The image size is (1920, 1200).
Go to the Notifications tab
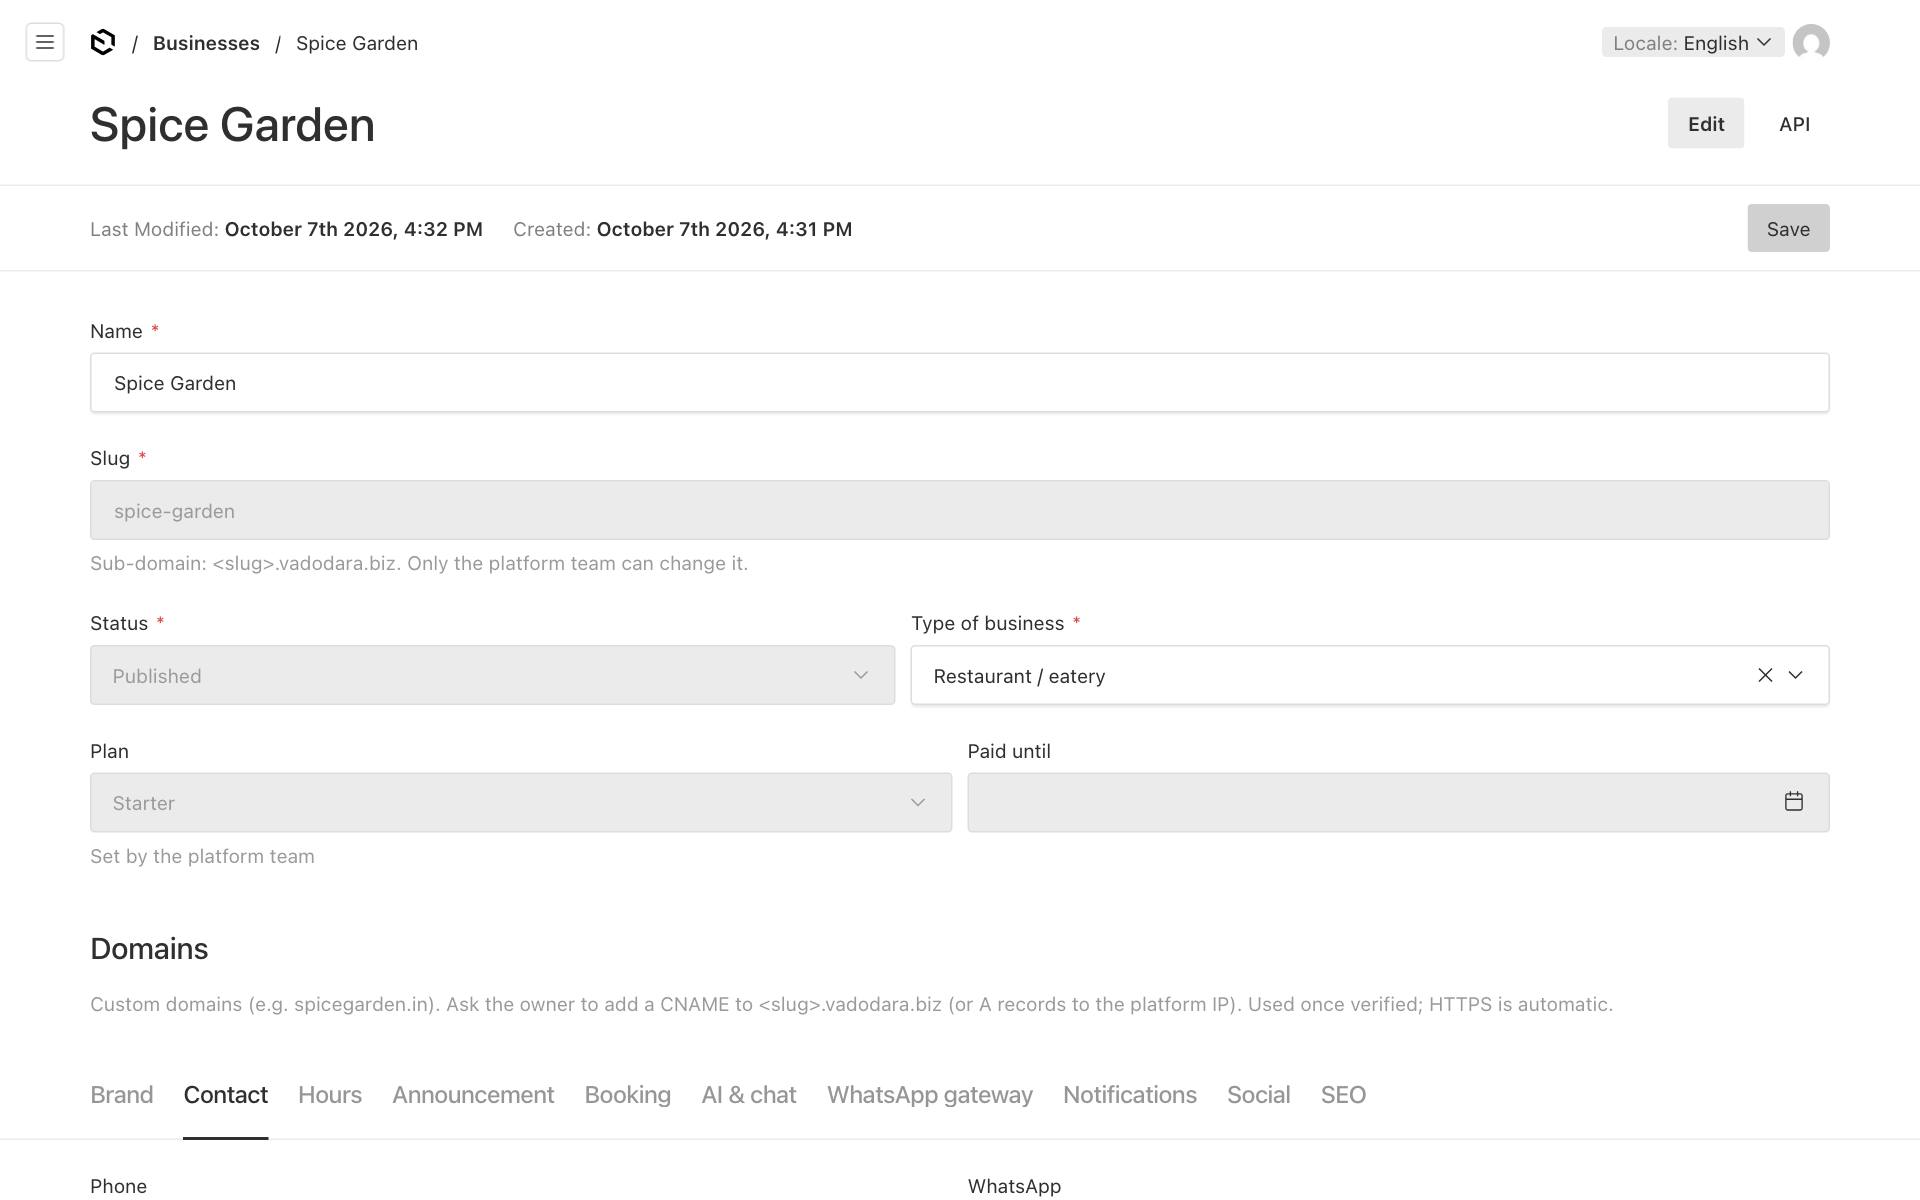[x=1130, y=1095]
